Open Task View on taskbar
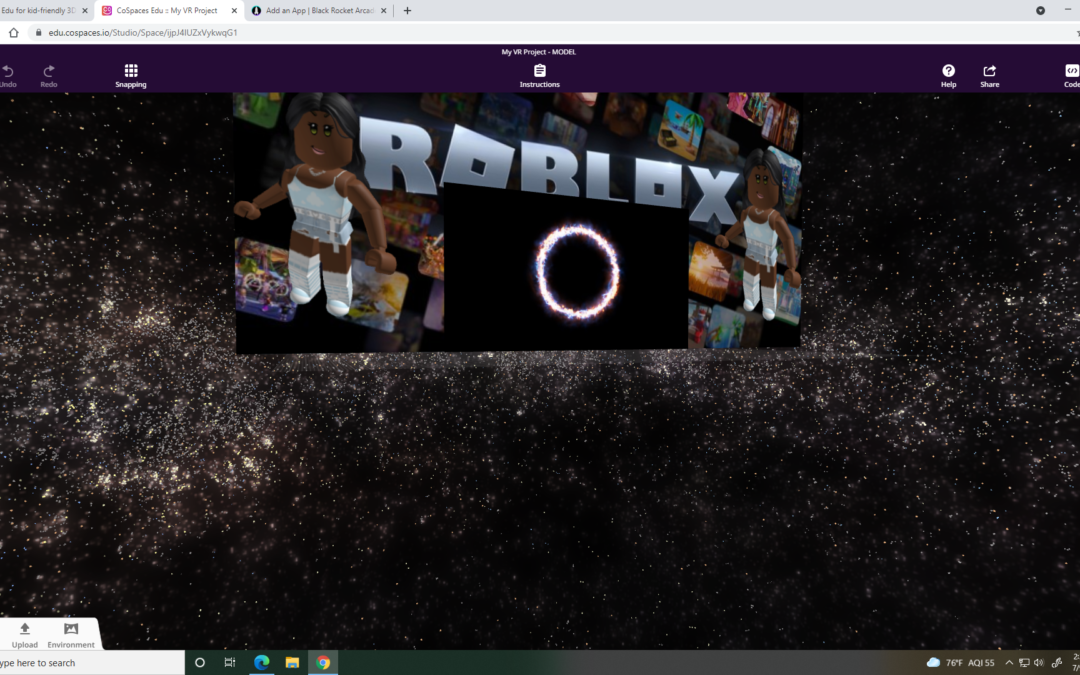The image size is (1080, 675). 230,663
